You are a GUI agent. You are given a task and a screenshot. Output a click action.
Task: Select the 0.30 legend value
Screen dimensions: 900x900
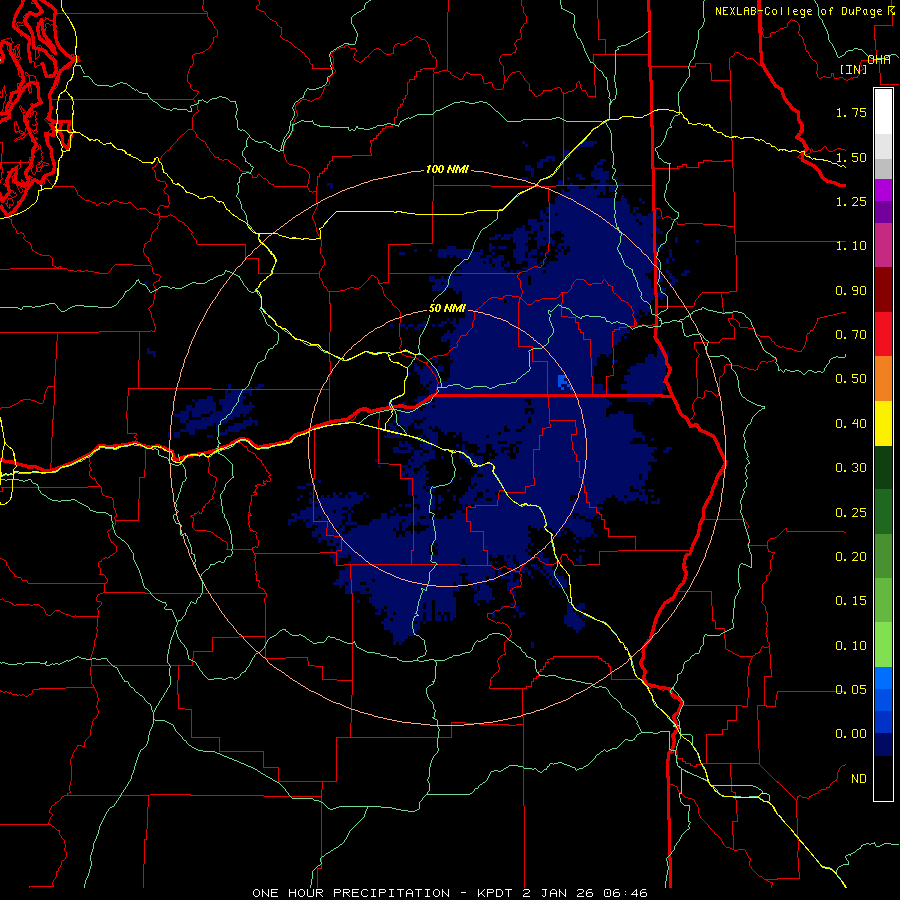[x=851, y=468]
